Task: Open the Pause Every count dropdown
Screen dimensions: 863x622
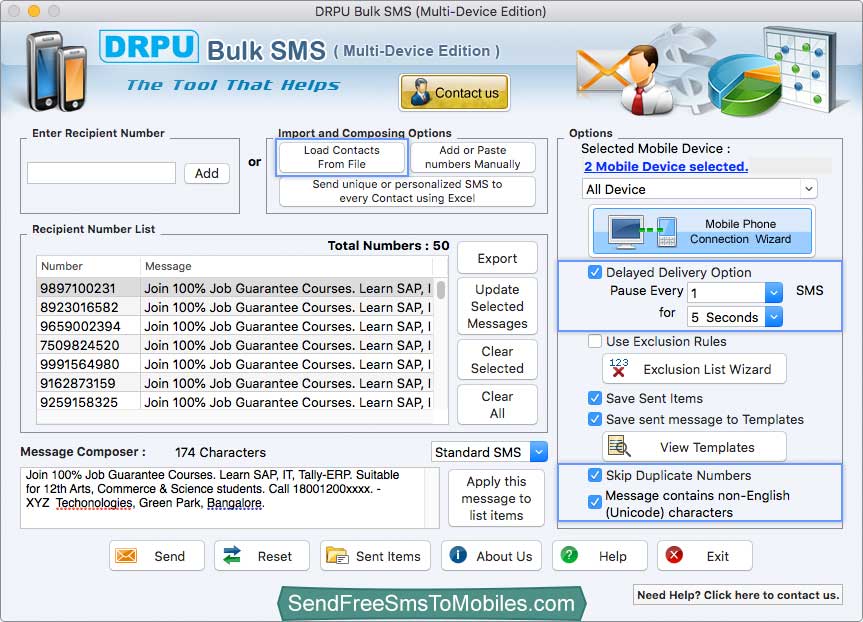Action: [773, 292]
